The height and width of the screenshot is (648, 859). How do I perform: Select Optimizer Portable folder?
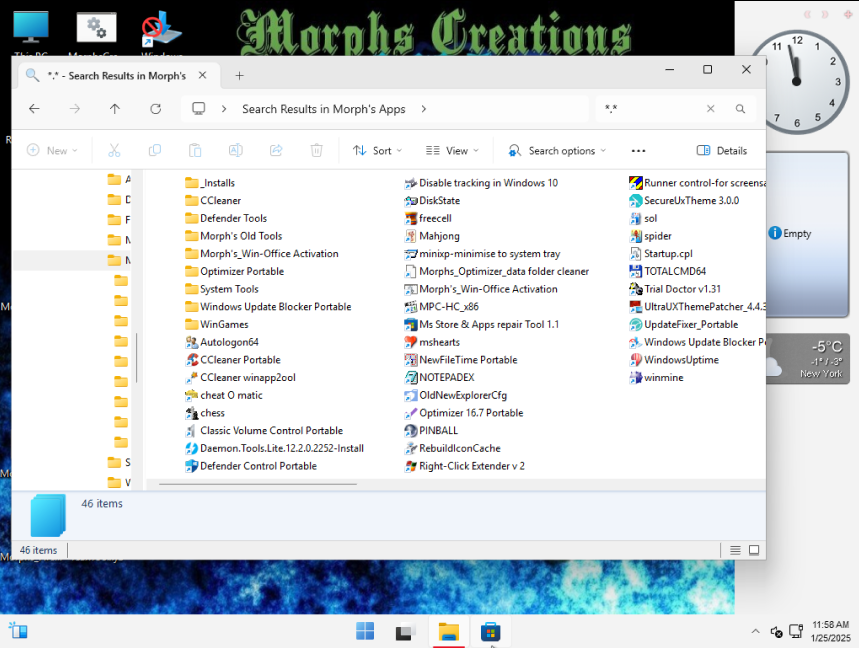coord(235,271)
